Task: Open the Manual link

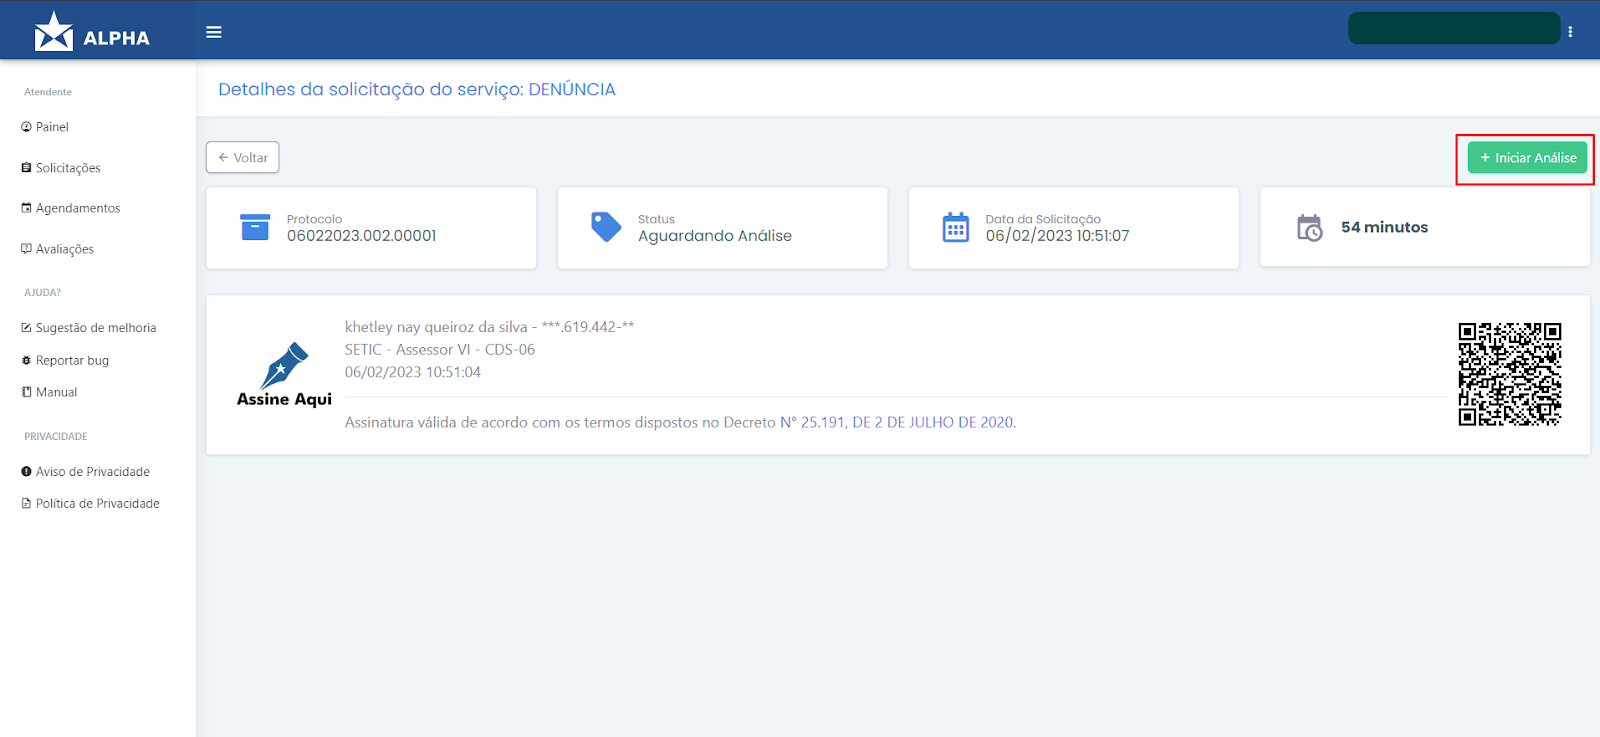Action: pyautogui.click(x=49, y=392)
